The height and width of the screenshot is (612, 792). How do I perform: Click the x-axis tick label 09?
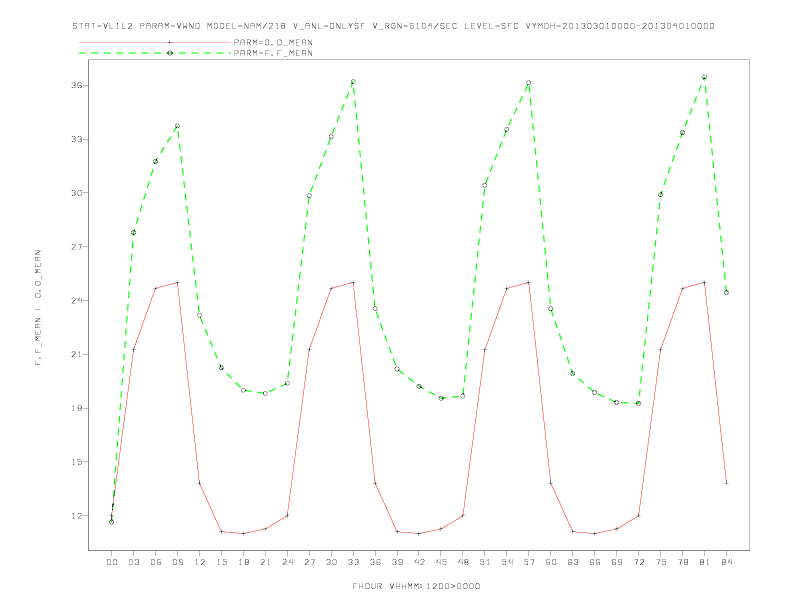click(177, 562)
